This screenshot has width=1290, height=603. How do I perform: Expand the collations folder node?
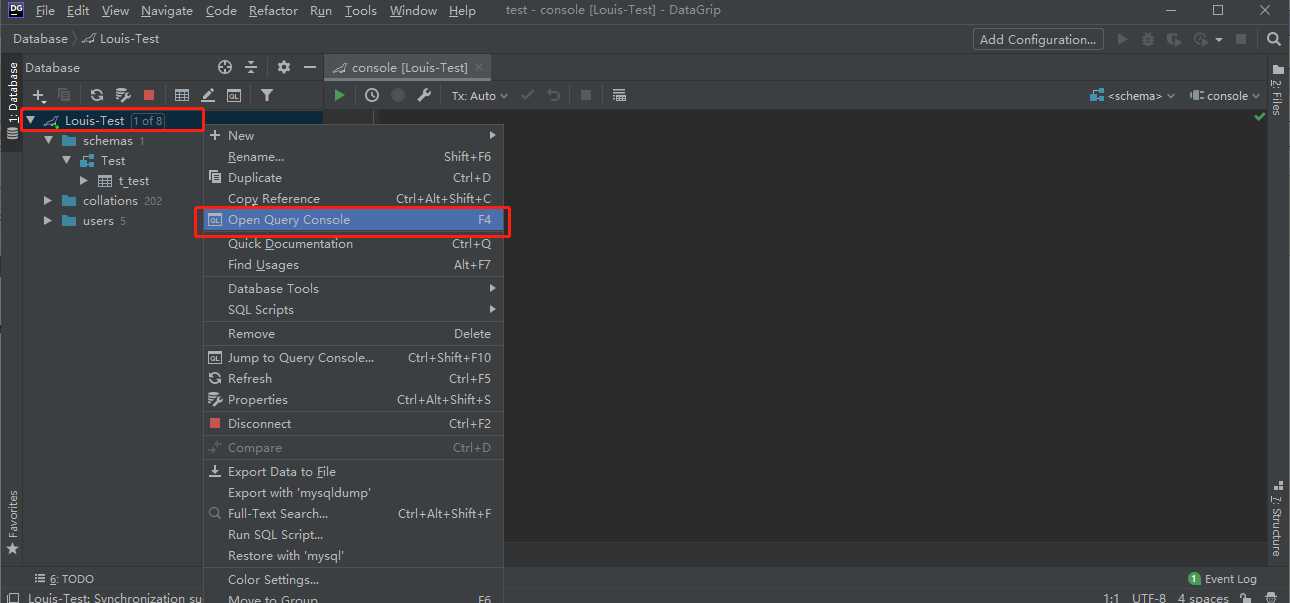tap(48, 201)
